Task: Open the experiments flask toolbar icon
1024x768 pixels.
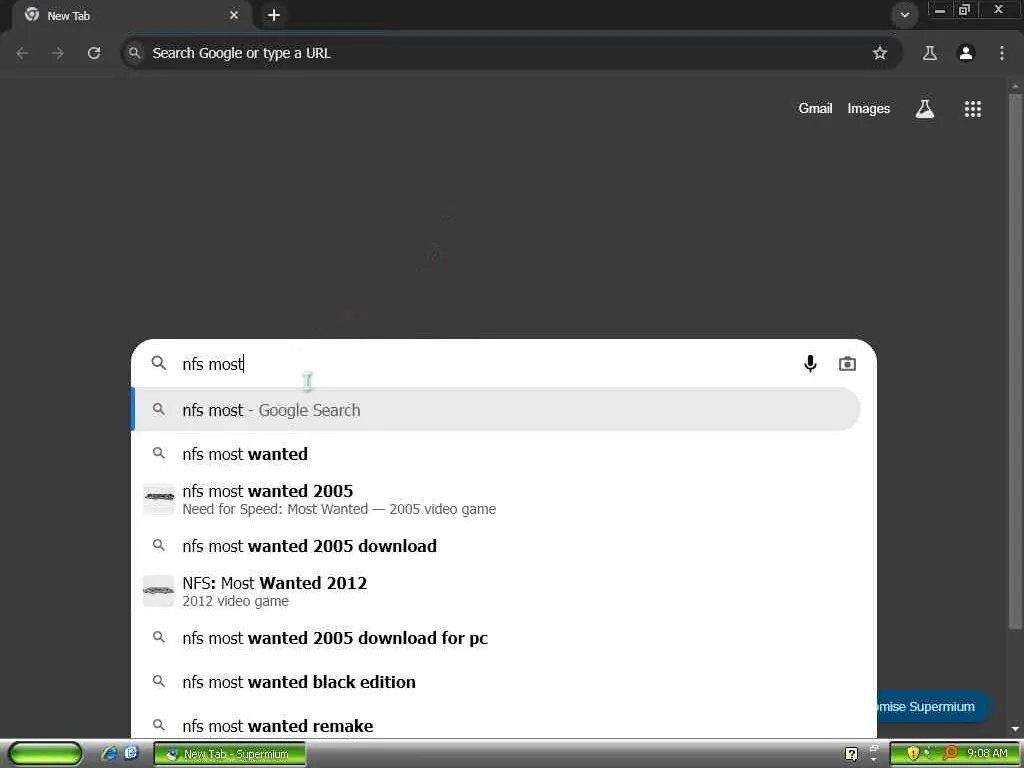Action: 930,53
